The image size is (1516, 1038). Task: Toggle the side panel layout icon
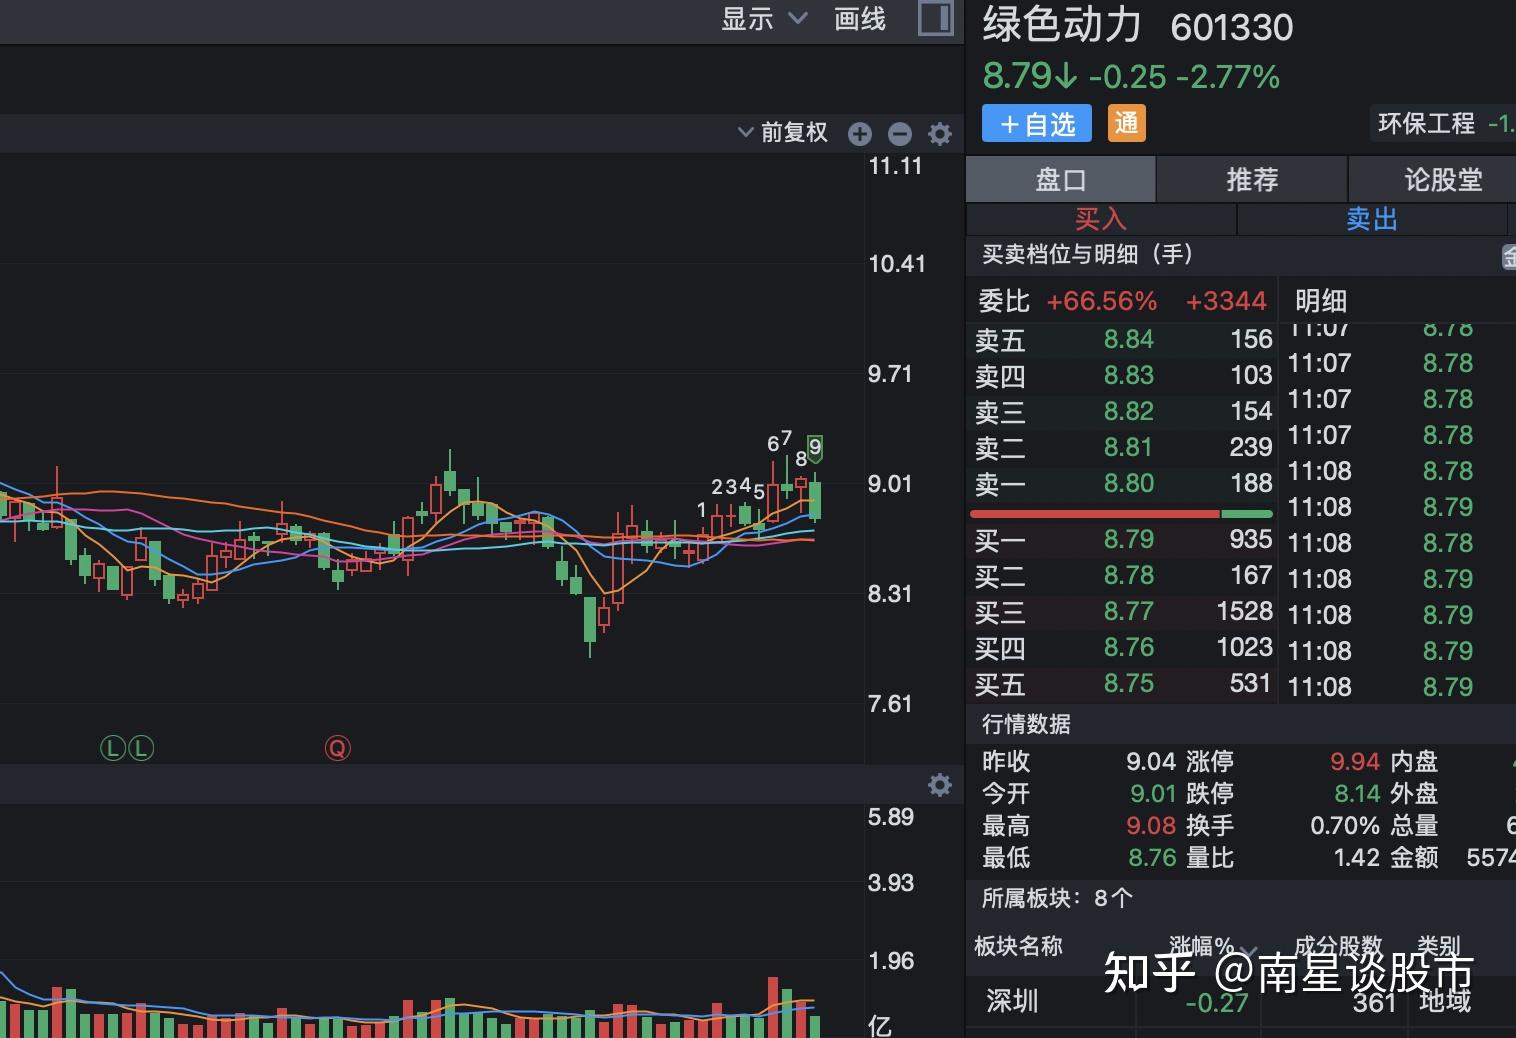(x=936, y=19)
